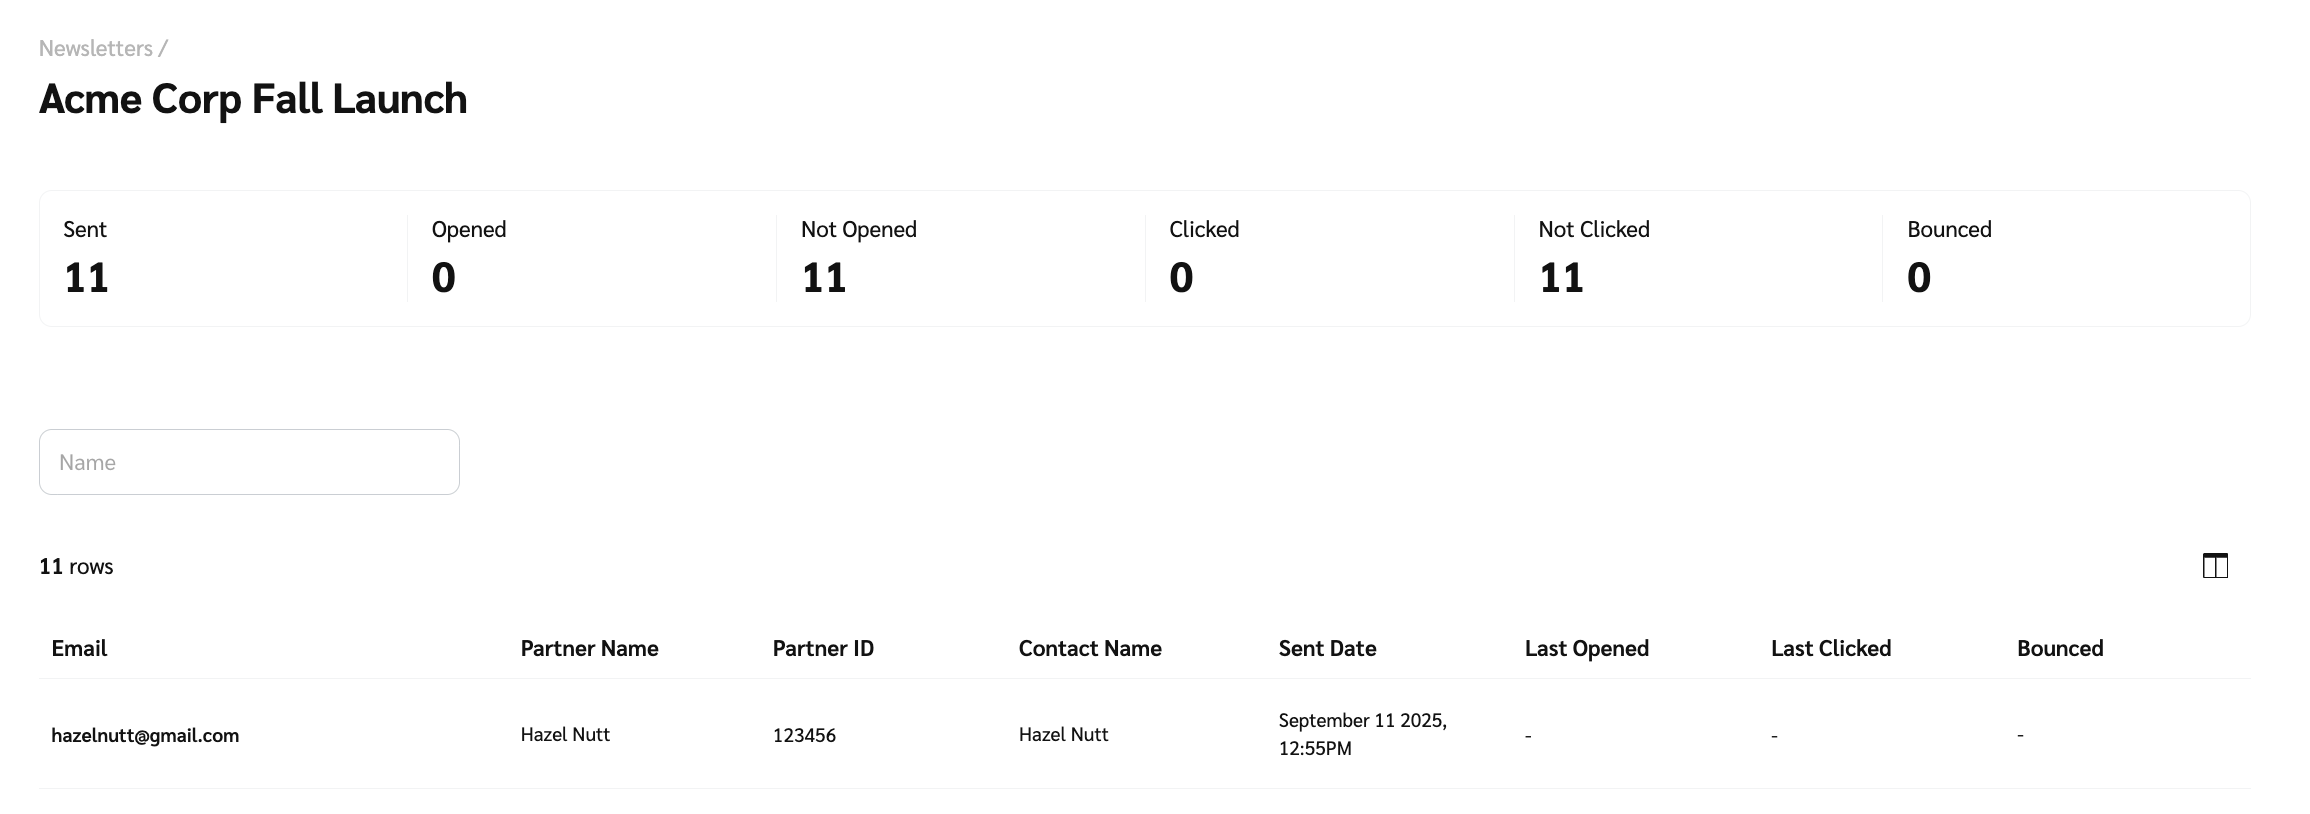
Task: Sort by Partner Name column header
Action: pyautogui.click(x=589, y=648)
